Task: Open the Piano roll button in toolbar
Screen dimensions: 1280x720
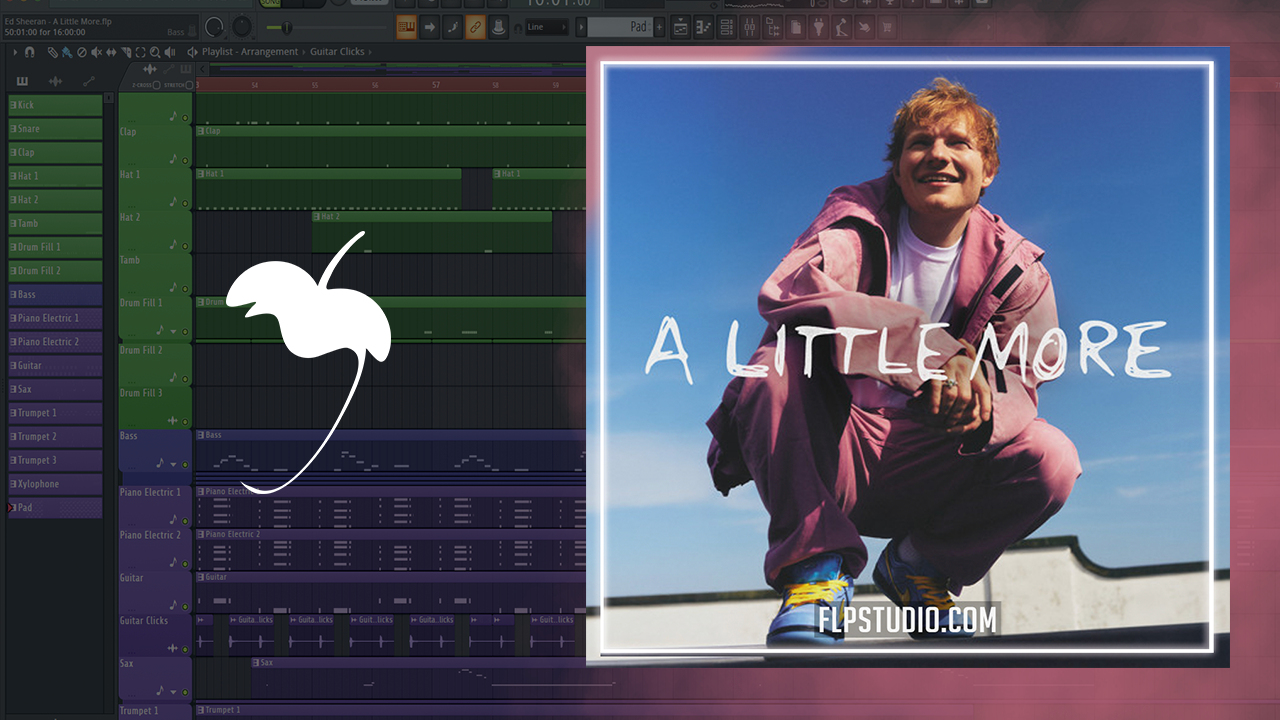Action: [703, 27]
